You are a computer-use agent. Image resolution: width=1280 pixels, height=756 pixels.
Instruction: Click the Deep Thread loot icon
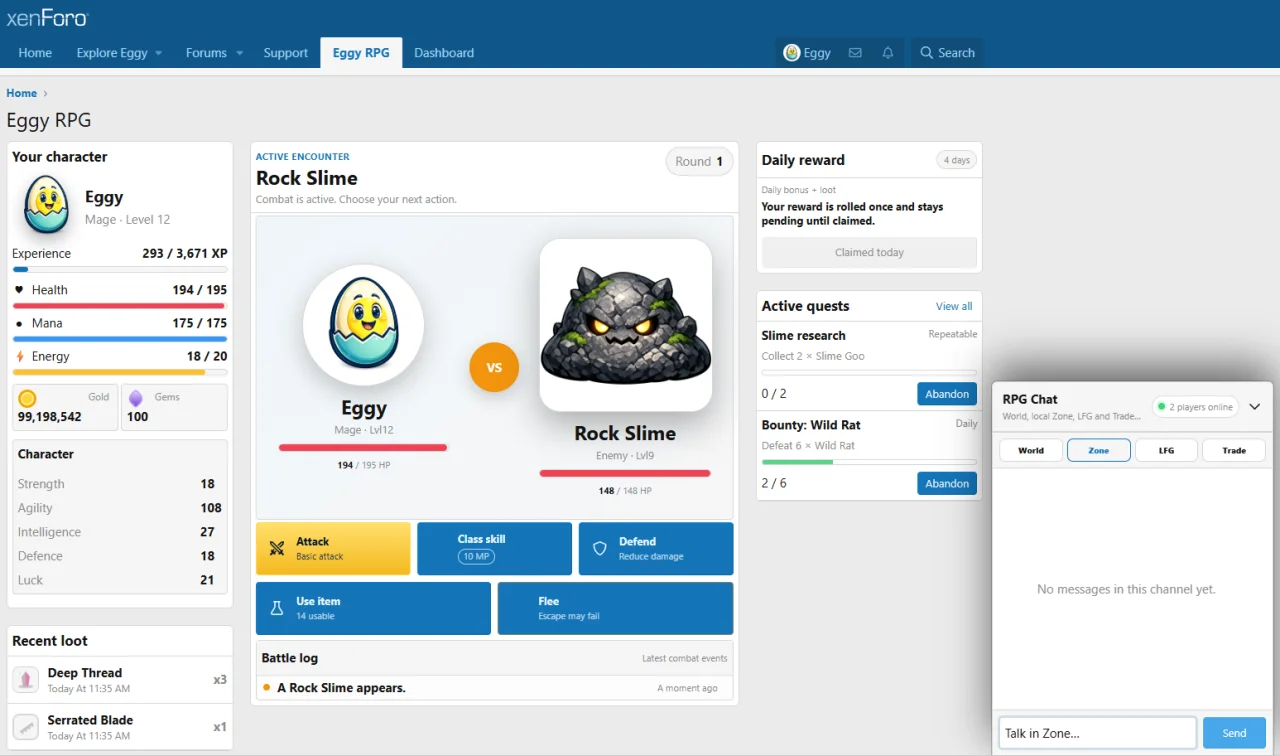pyautogui.click(x=26, y=680)
